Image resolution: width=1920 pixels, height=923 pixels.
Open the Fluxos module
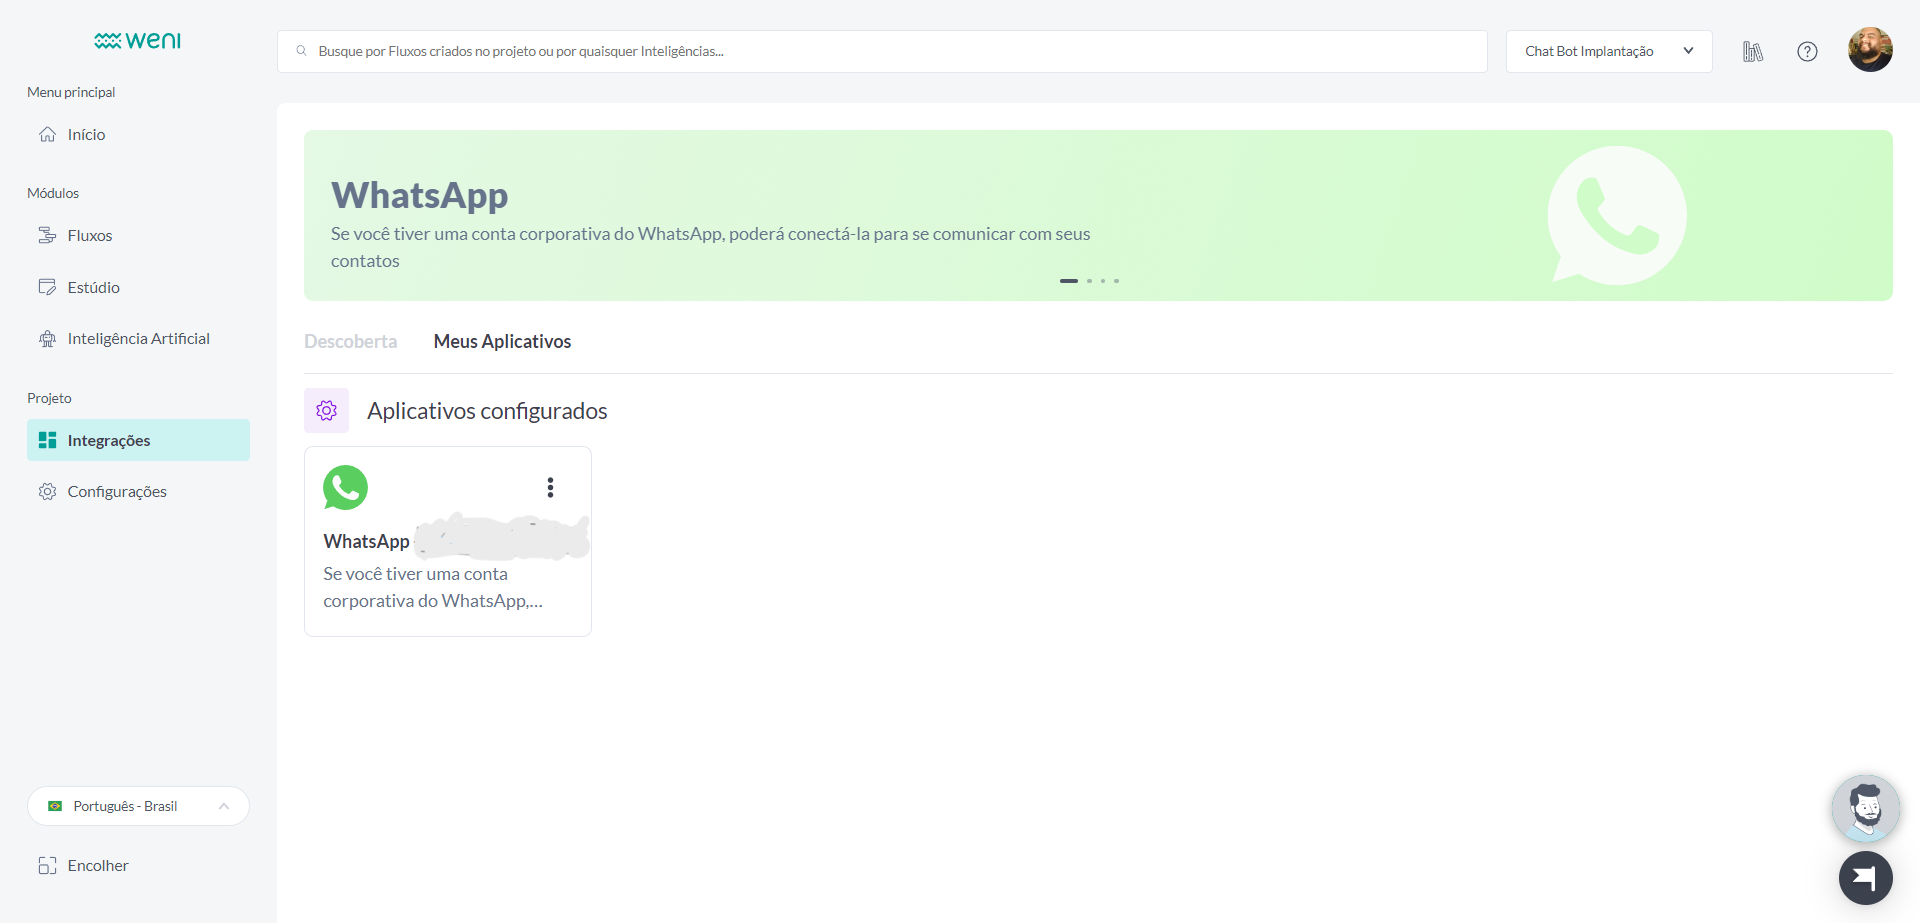click(x=89, y=235)
